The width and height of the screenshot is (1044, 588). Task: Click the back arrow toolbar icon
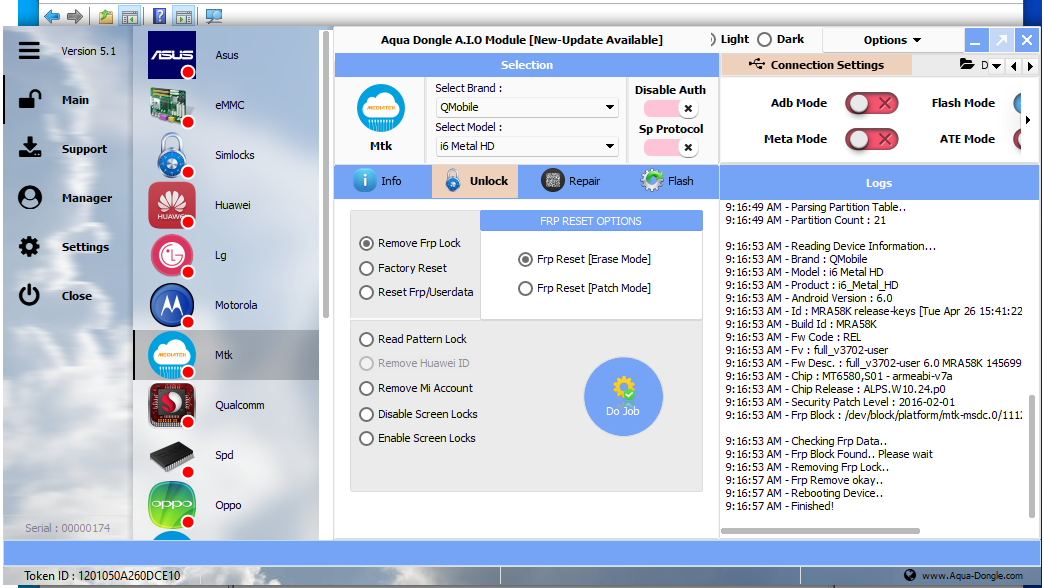(52, 16)
